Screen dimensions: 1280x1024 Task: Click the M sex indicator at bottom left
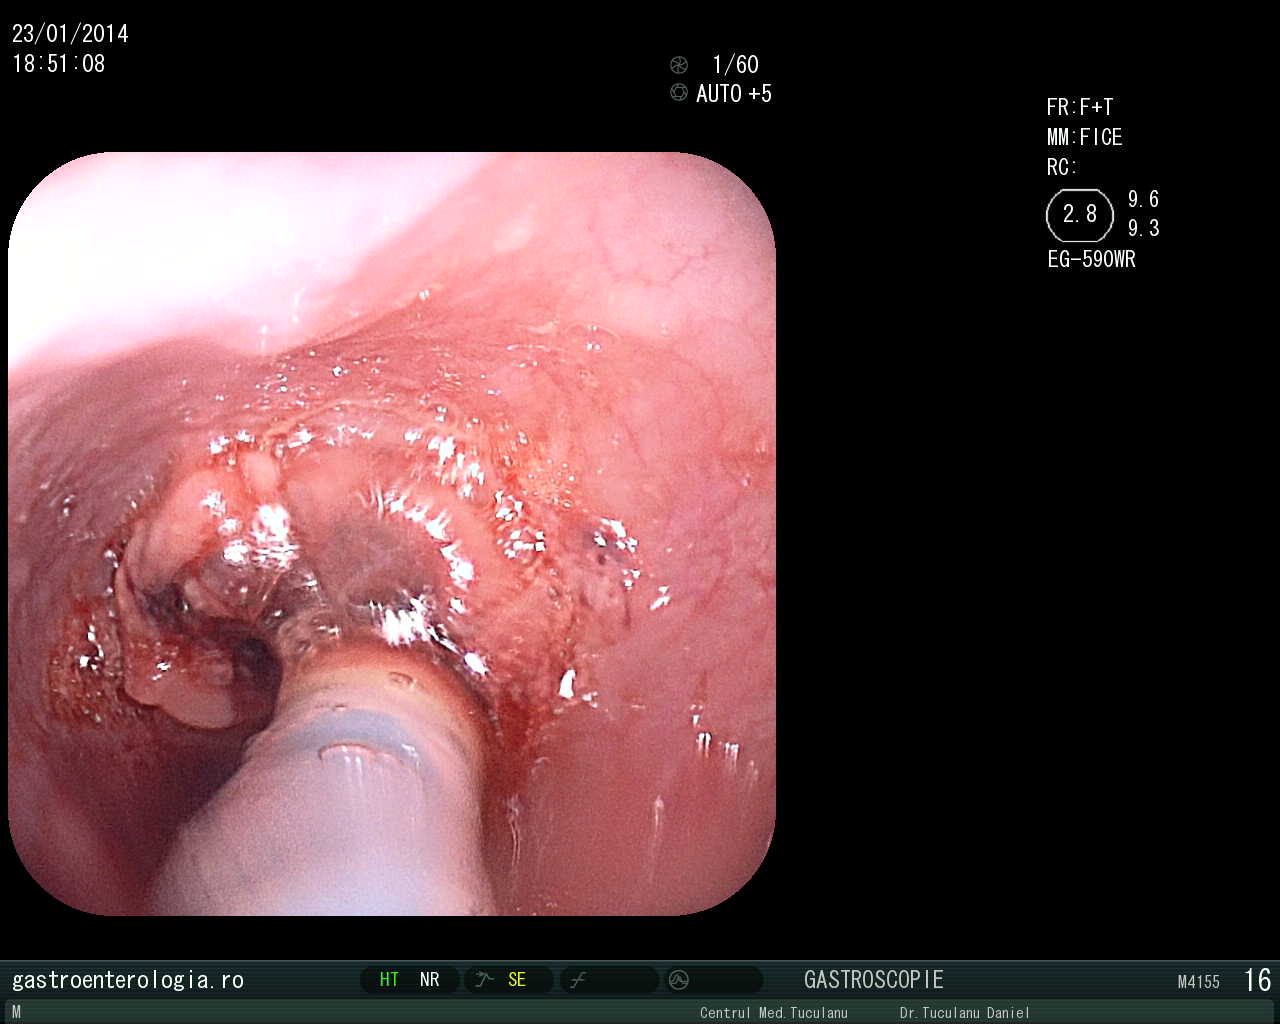click(x=16, y=1013)
